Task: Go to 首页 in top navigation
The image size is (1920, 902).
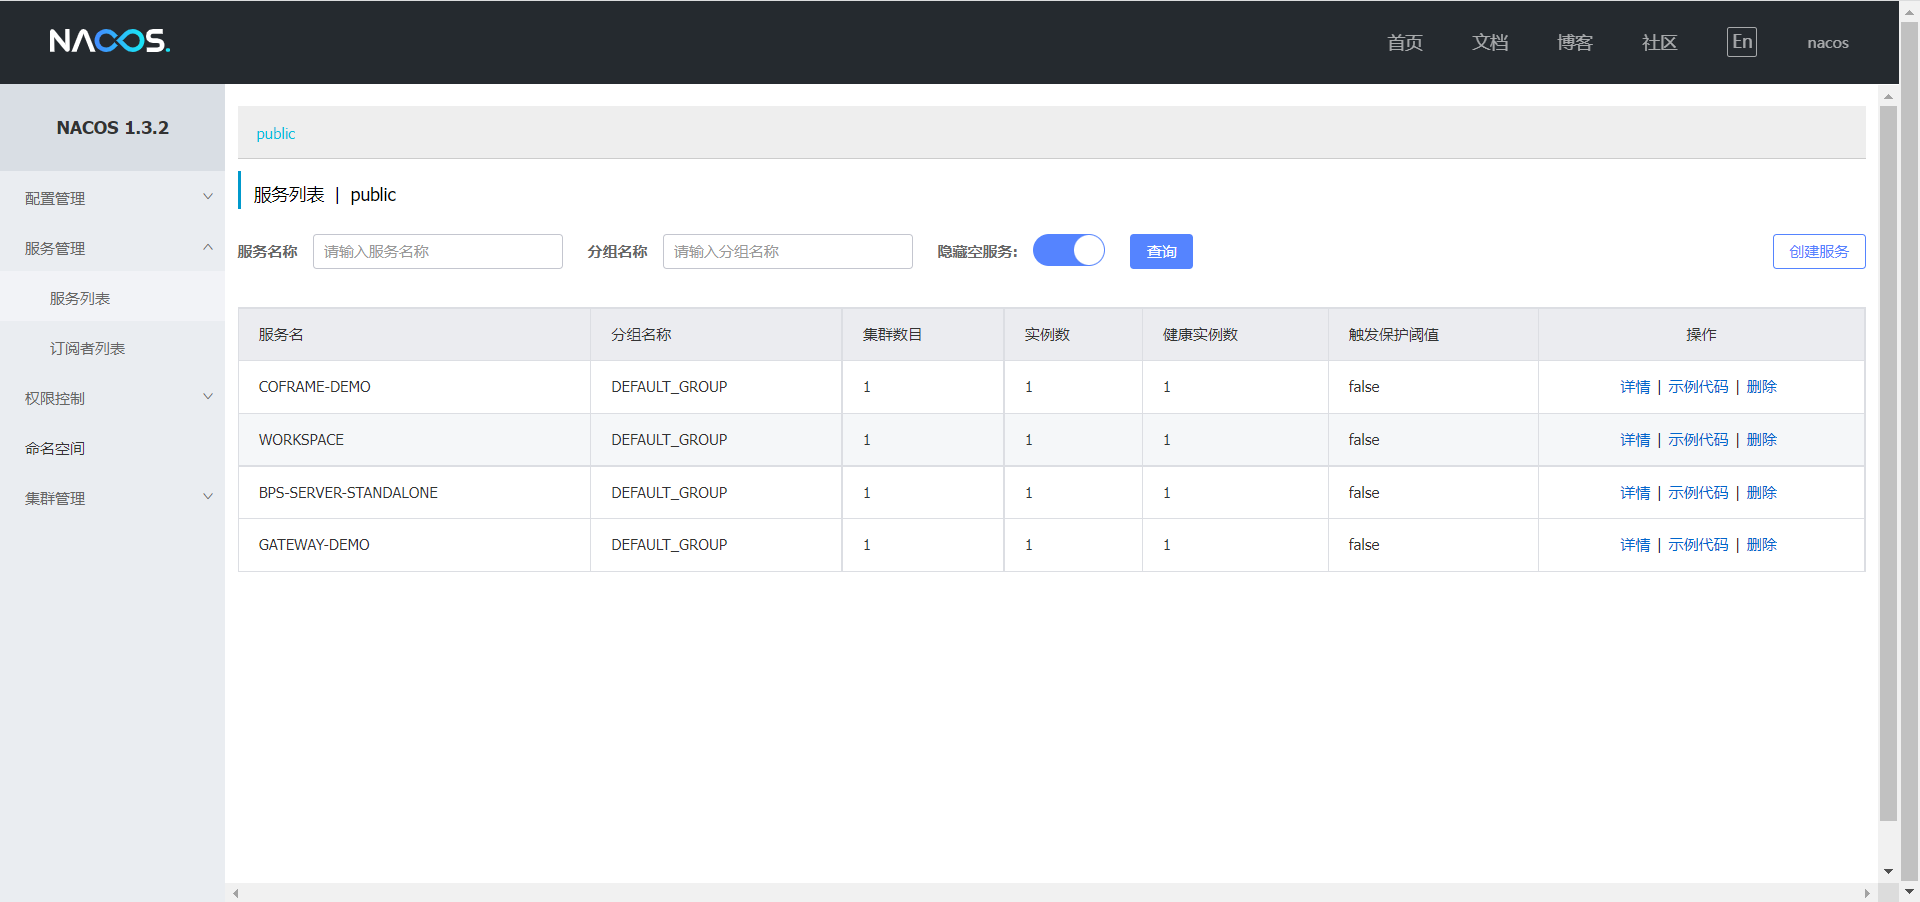Action: pos(1405,42)
